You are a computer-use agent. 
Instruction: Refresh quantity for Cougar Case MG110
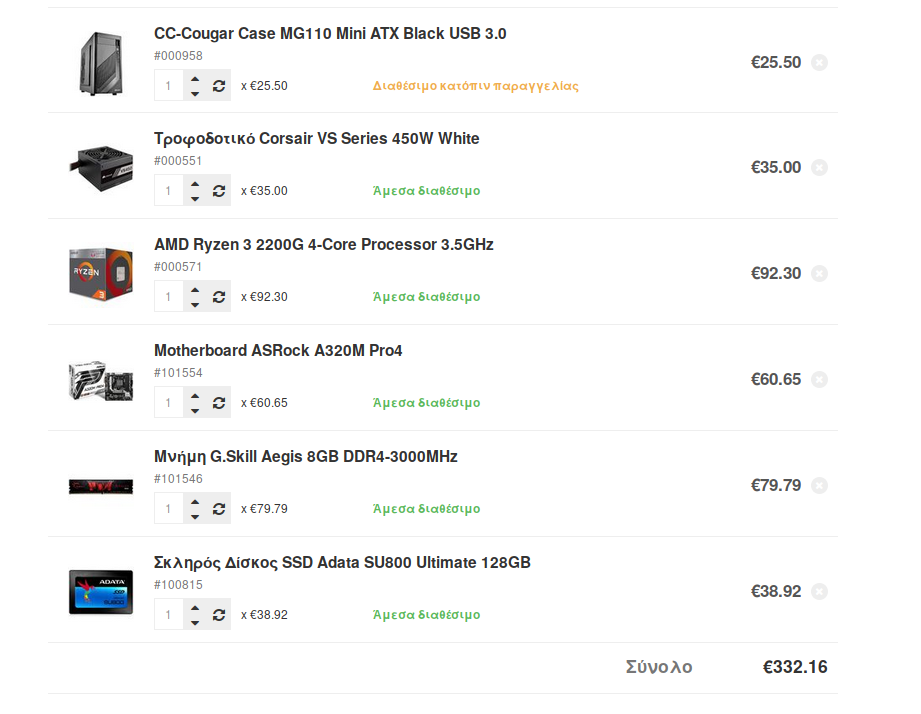click(x=219, y=86)
